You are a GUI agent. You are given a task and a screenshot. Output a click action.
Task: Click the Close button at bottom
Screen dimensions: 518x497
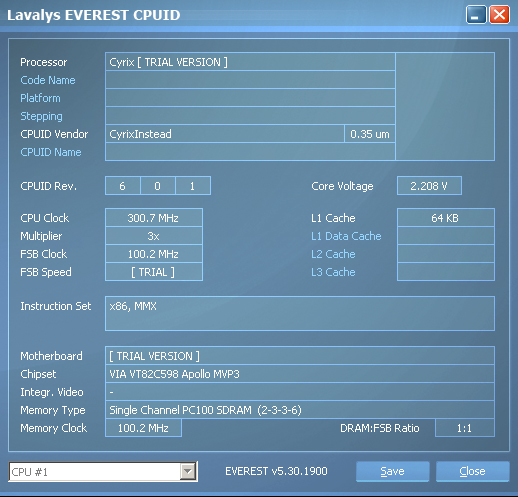[x=472, y=471]
